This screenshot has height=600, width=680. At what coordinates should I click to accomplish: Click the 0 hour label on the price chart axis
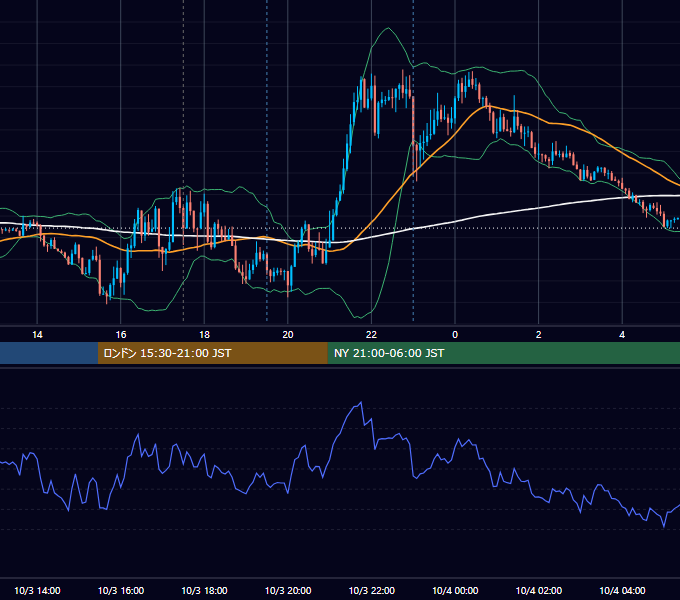pos(455,335)
